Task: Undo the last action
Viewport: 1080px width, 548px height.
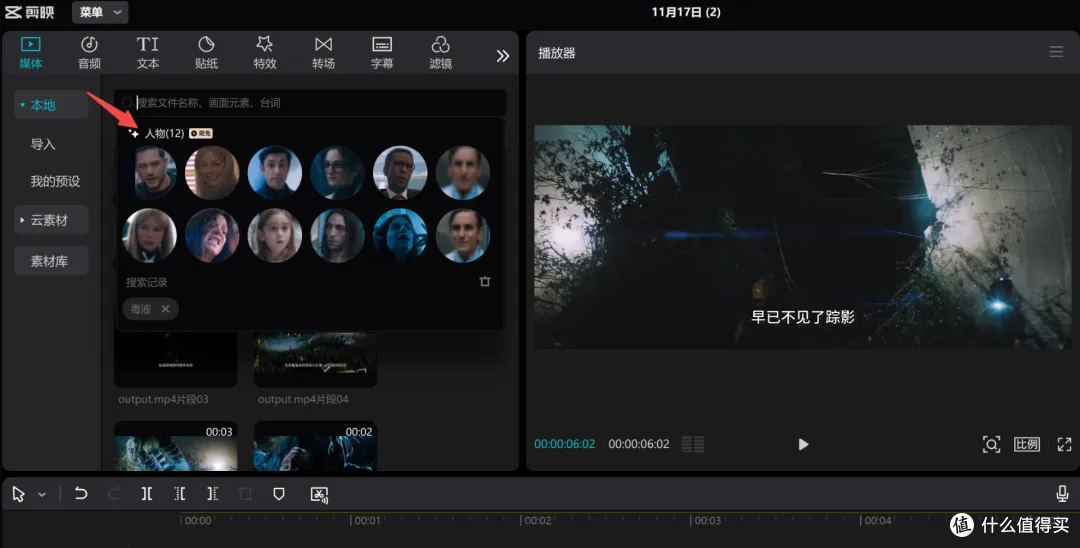Action: tap(81, 494)
